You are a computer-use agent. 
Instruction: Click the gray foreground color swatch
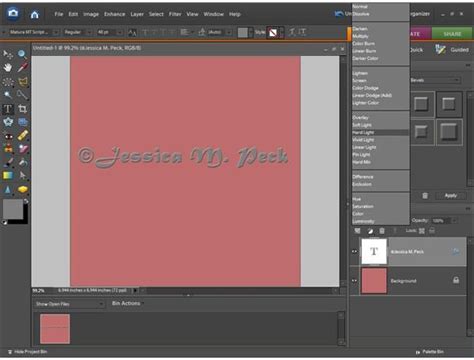click(13, 209)
